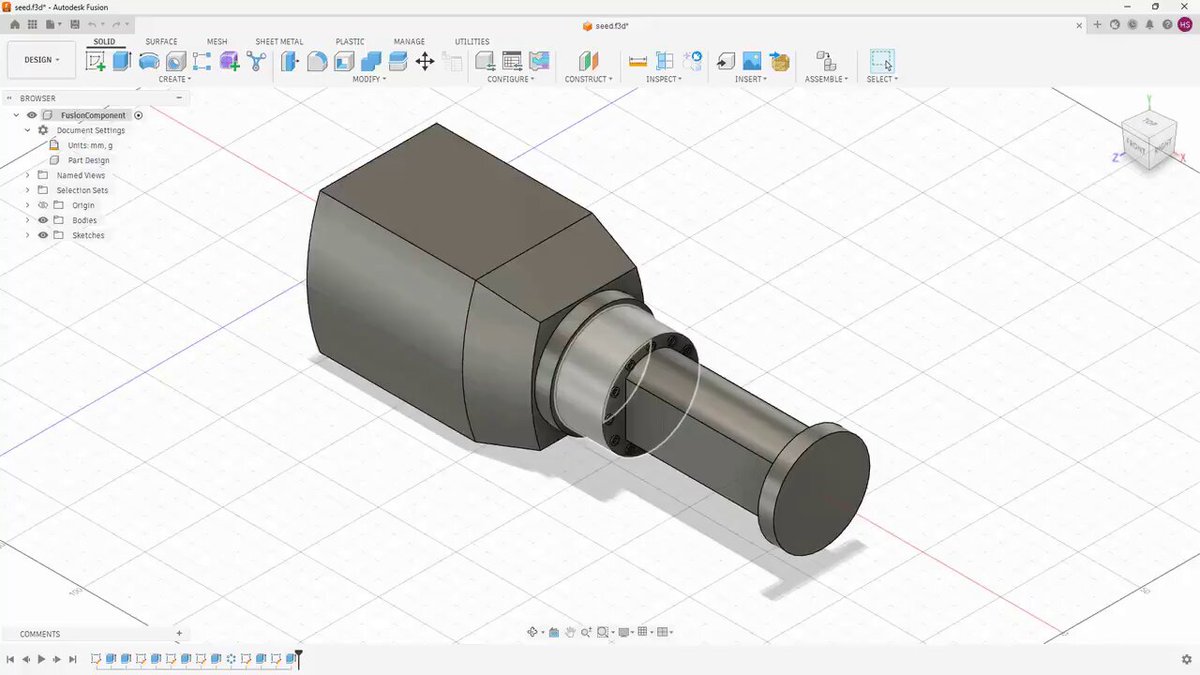Select the Rectangular Pattern tool
This screenshot has height=675, width=1200.
202,61
